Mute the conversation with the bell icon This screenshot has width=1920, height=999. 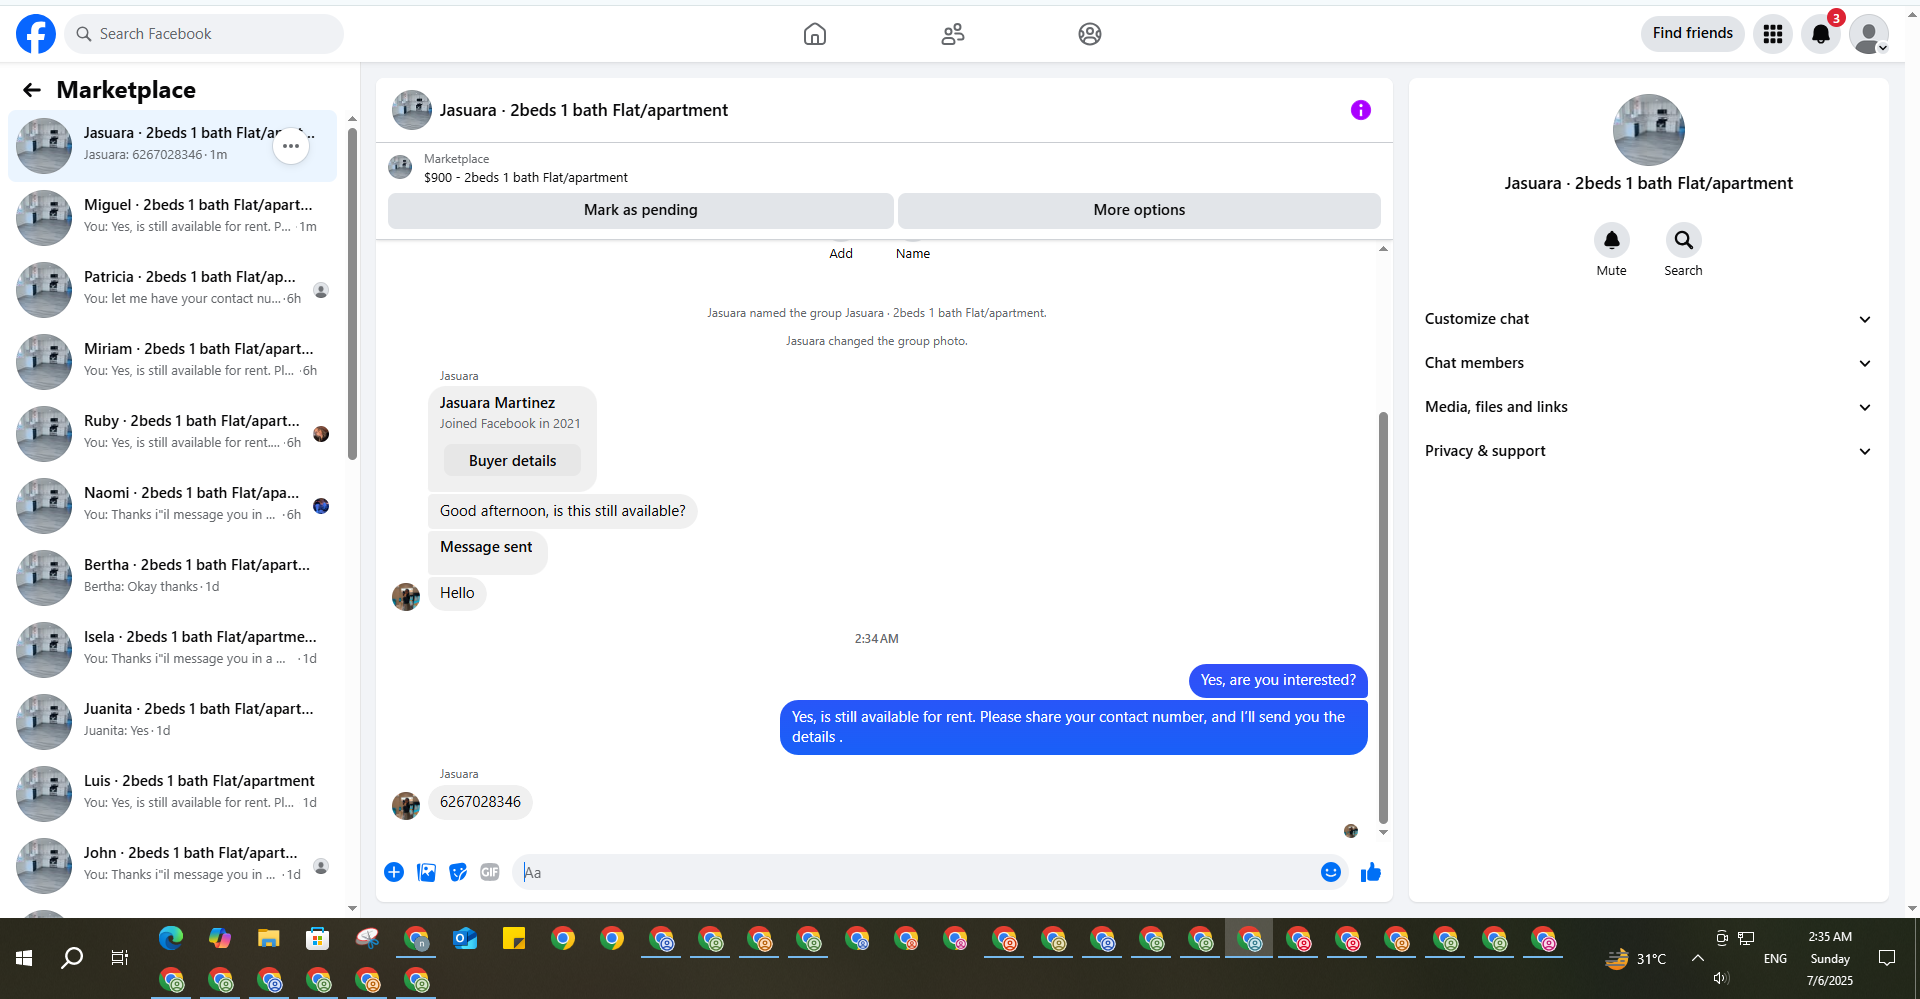tap(1612, 240)
